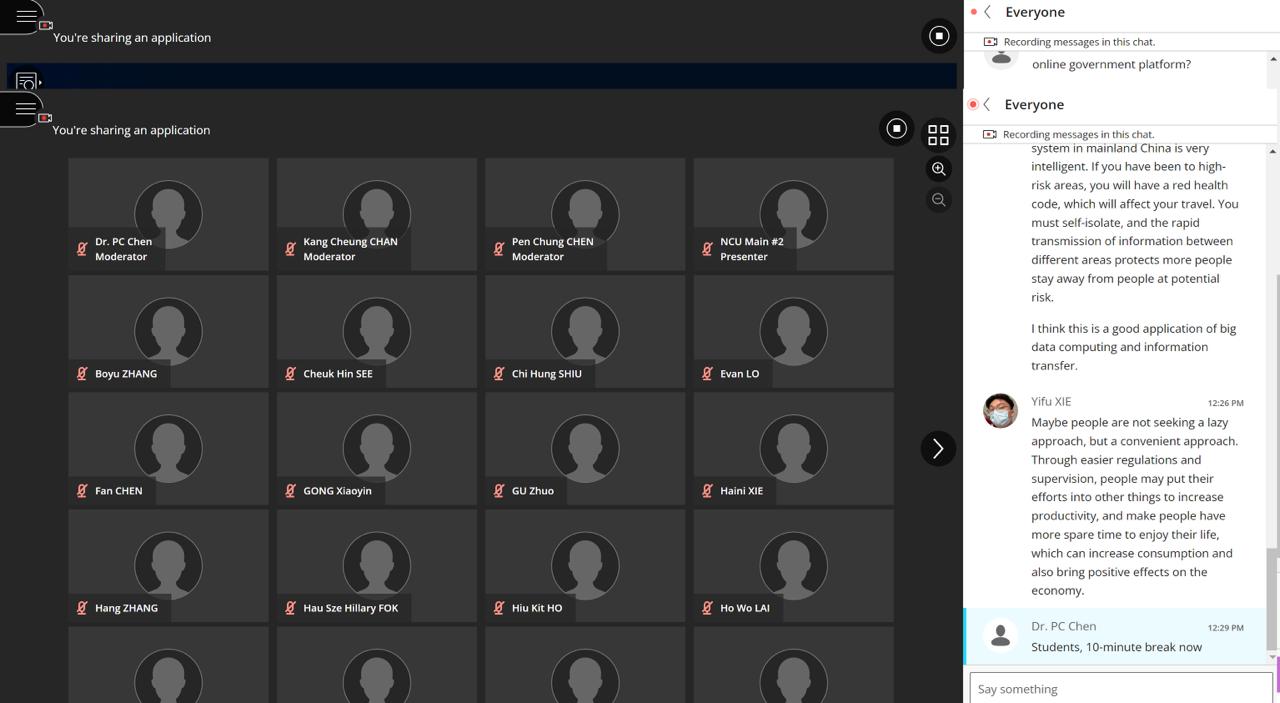The width and height of the screenshot is (1280, 703).
Task: Type in the Say something field
Action: click(1120, 688)
